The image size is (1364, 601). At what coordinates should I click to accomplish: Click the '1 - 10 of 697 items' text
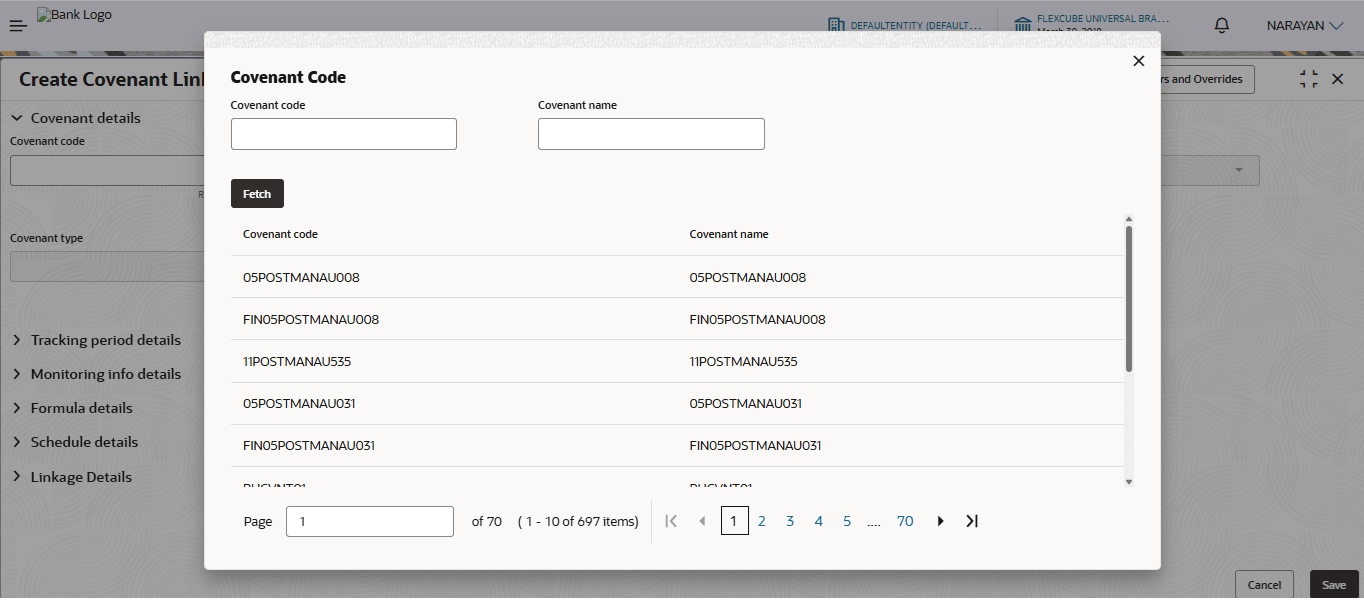(578, 521)
